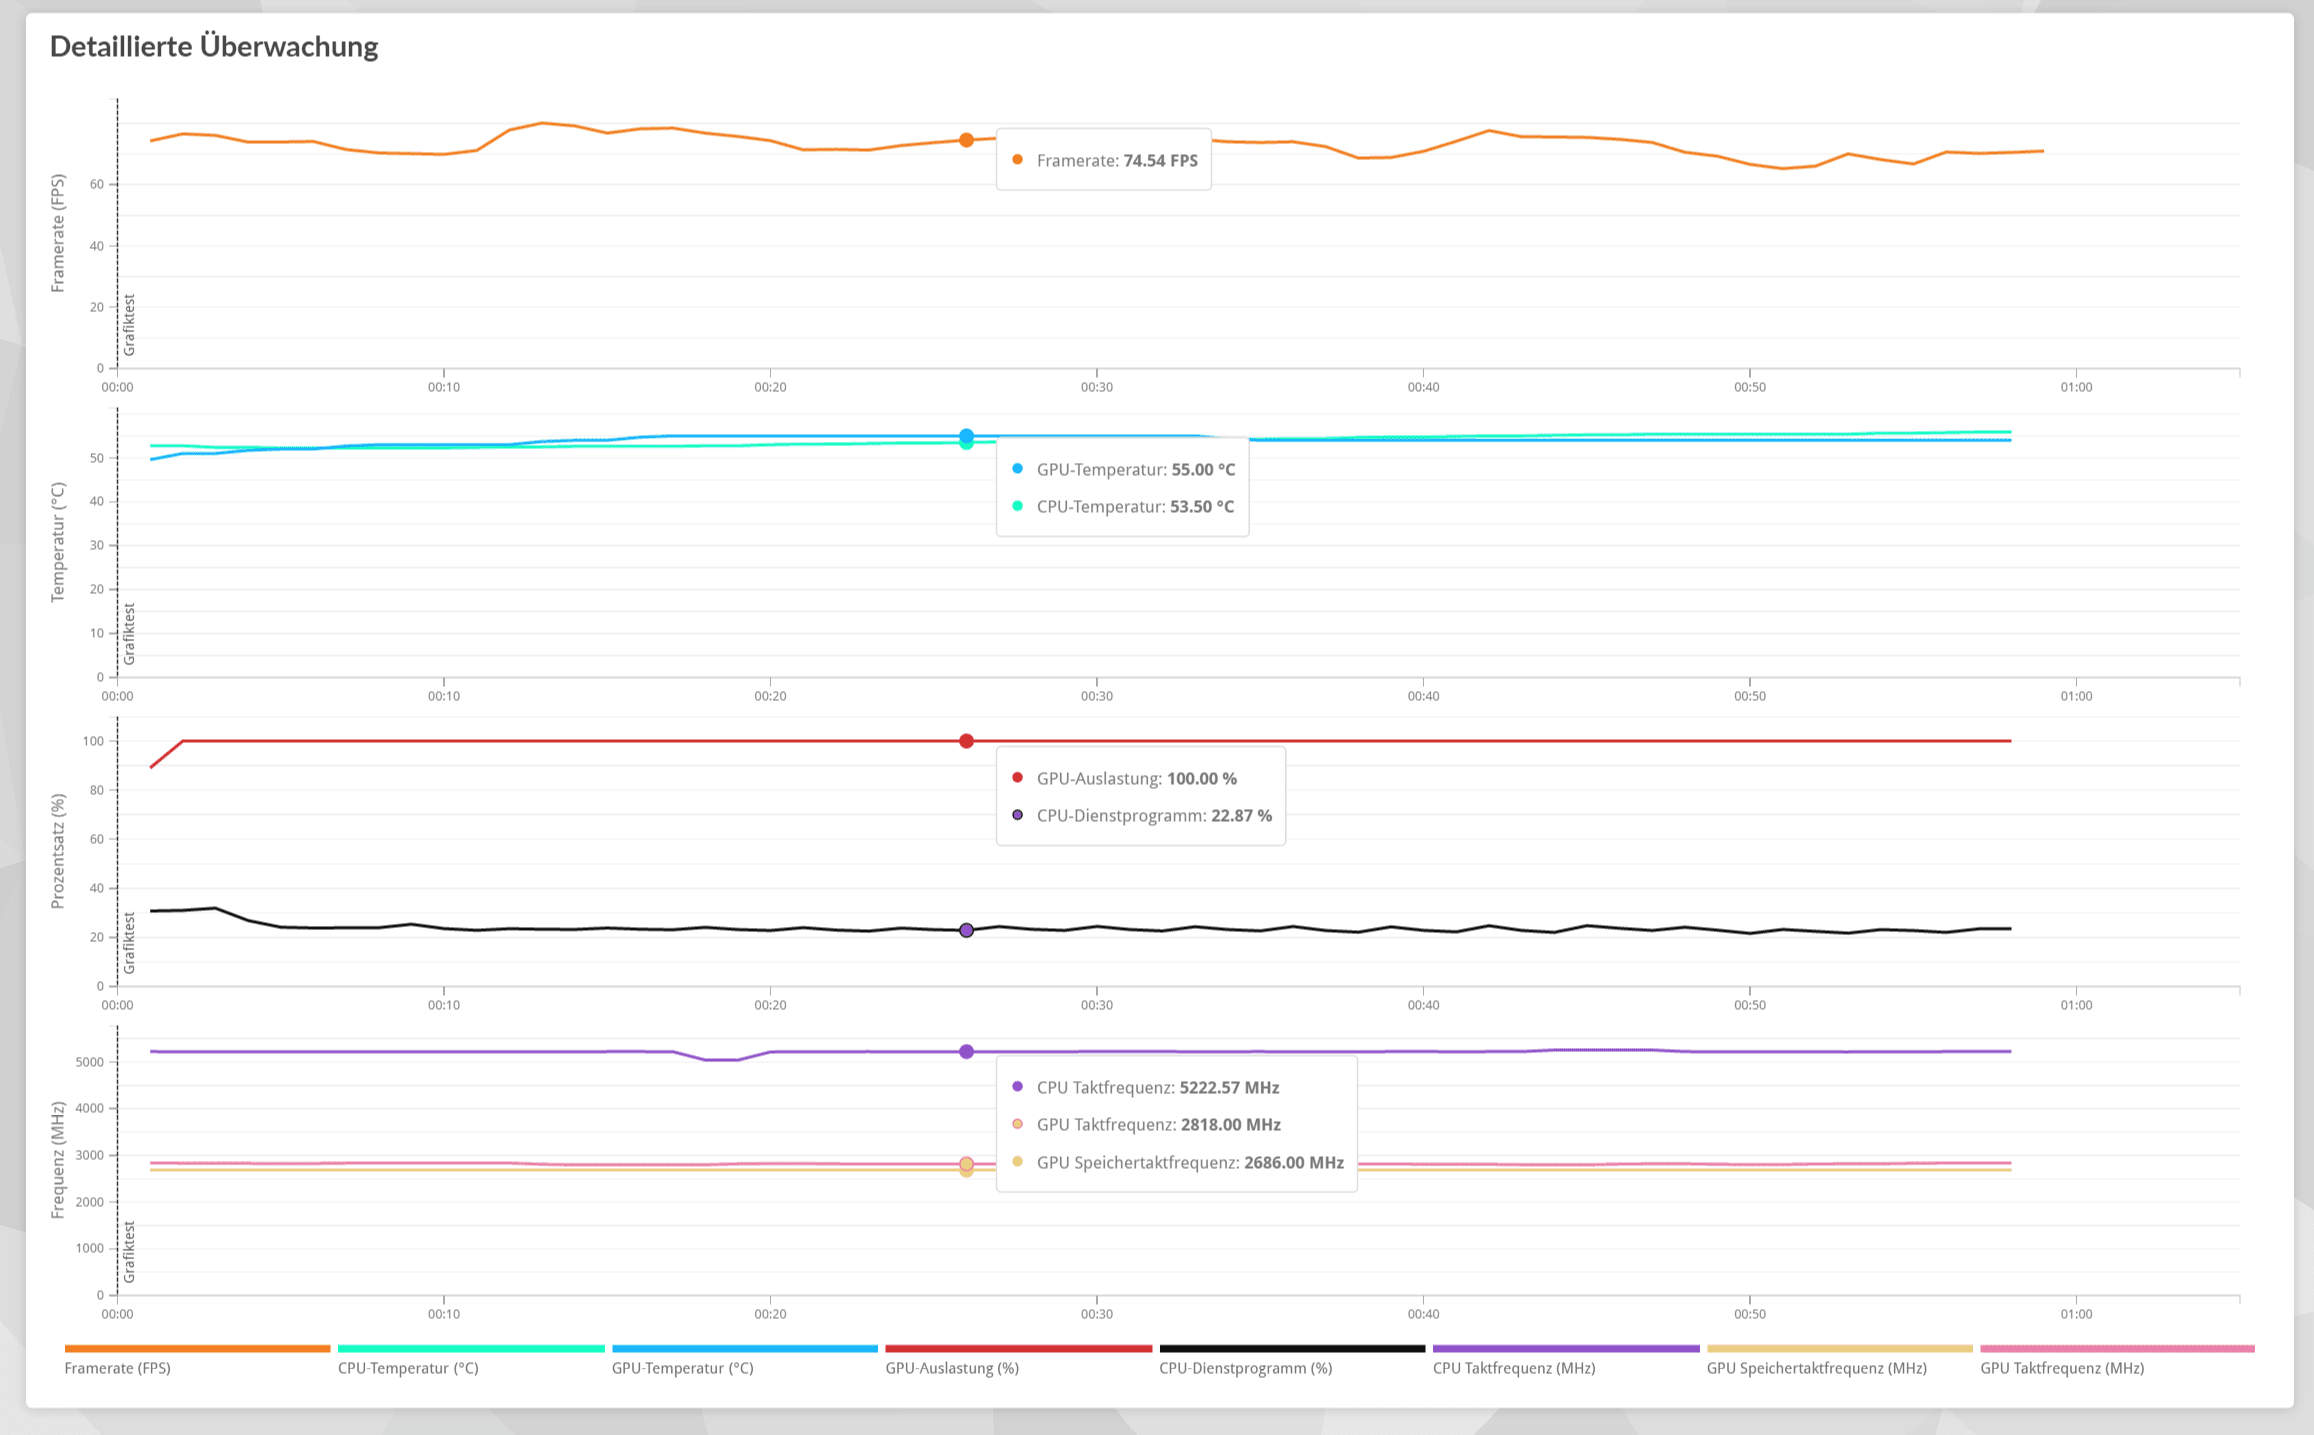Click the Detaillierte Überwachung heading
This screenshot has height=1435, width=2314.
point(214,46)
